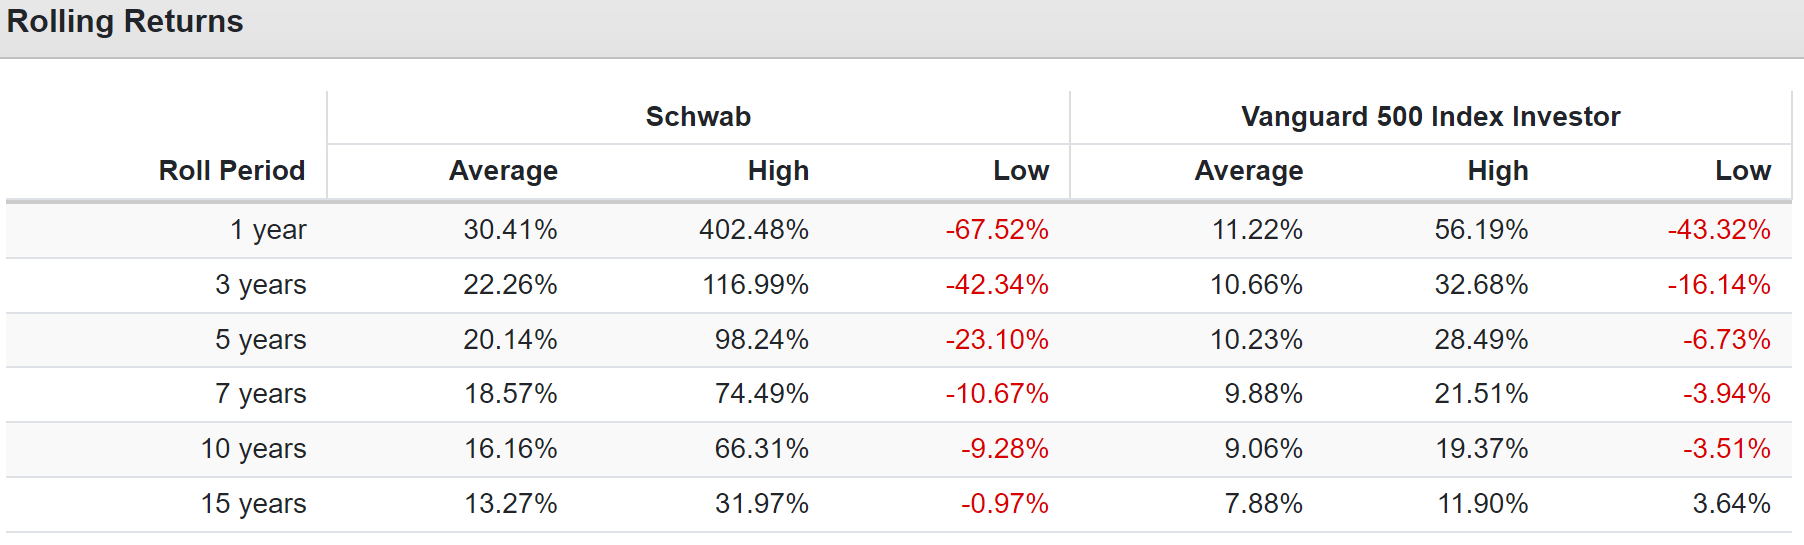Click the -67.52% Schwab low value
The width and height of the screenshot is (1804, 545).
(x=997, y=230)
